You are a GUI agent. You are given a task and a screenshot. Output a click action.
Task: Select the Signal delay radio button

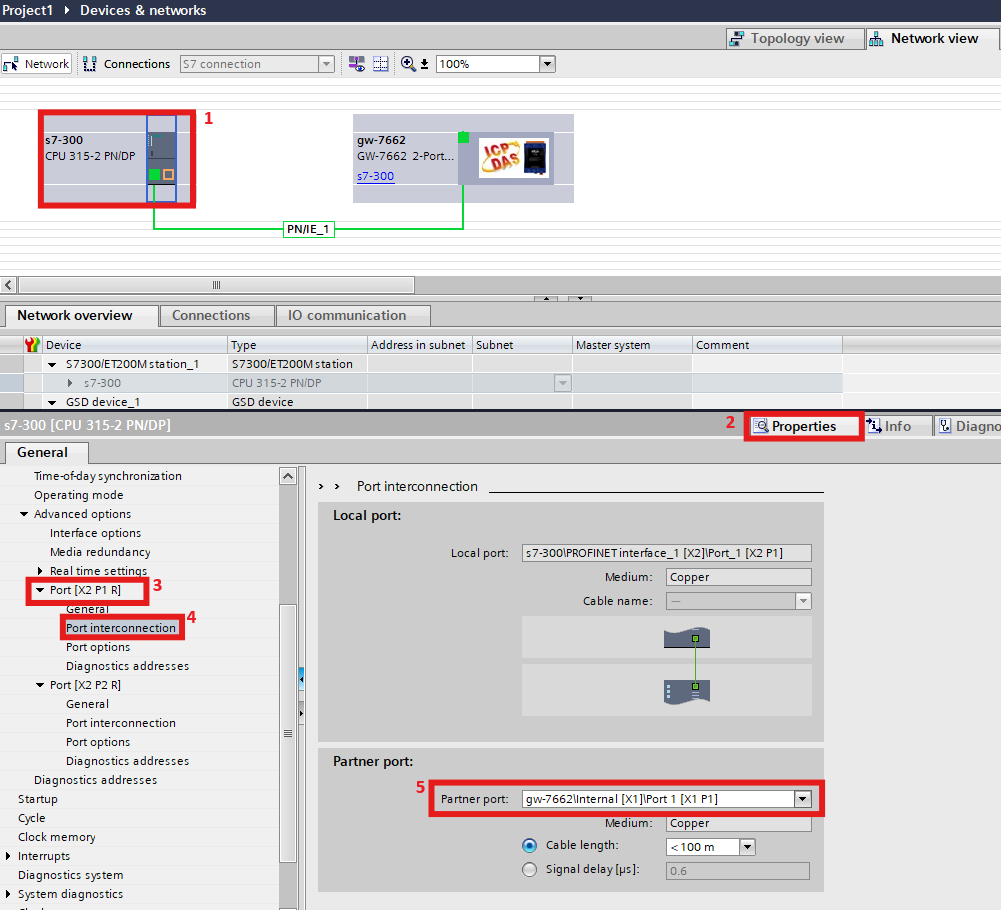pyautogui.click(x=530, y=870)
